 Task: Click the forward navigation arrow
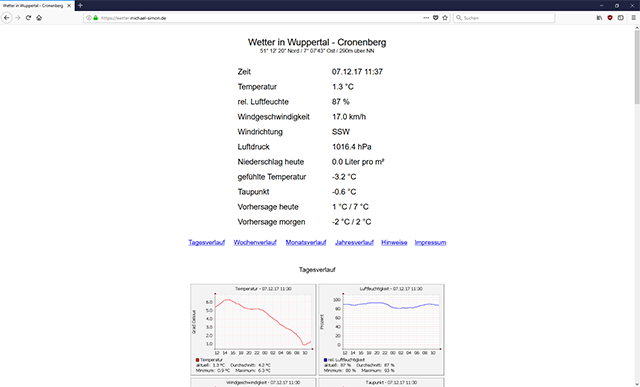coord(18,18)
